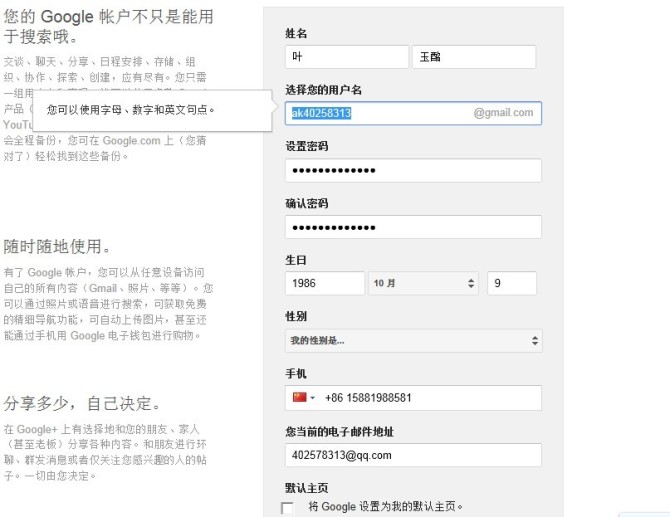Screen dimensions: 670x517
Task: Click the birth year field 1986
Action: [x=325, y=283]
